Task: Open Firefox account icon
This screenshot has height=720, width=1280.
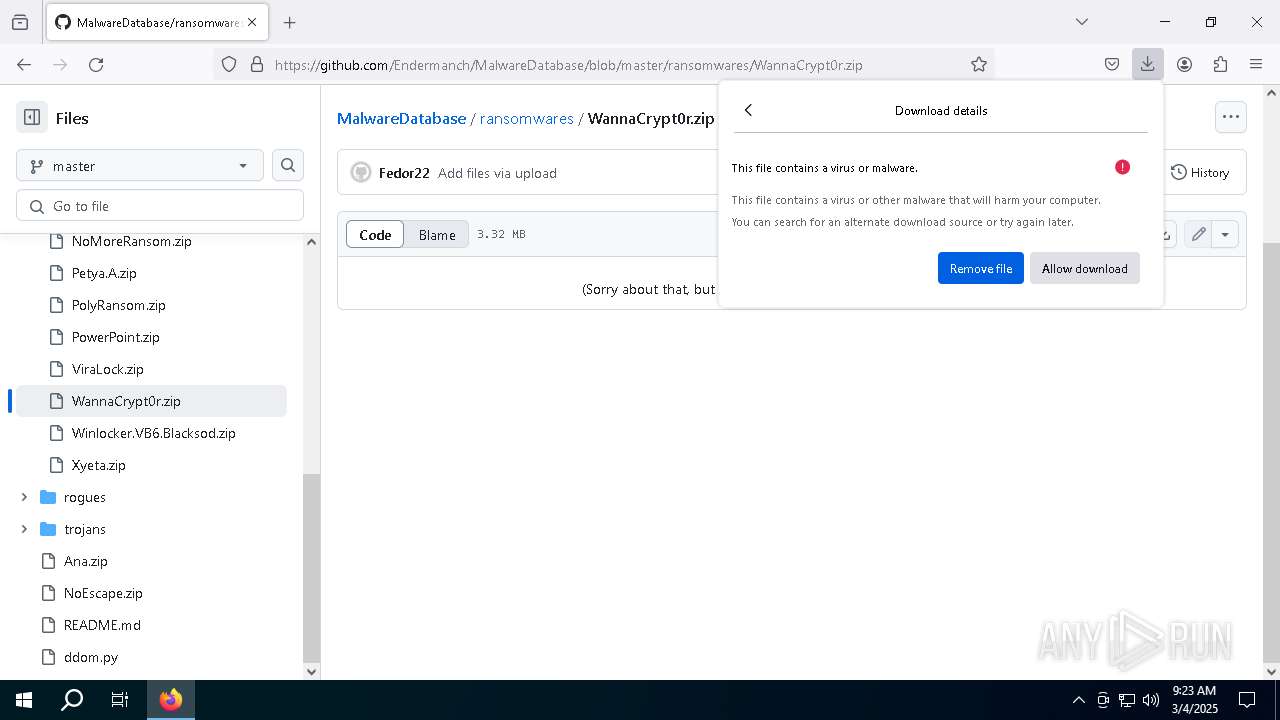Action: tap(1184, 64)
